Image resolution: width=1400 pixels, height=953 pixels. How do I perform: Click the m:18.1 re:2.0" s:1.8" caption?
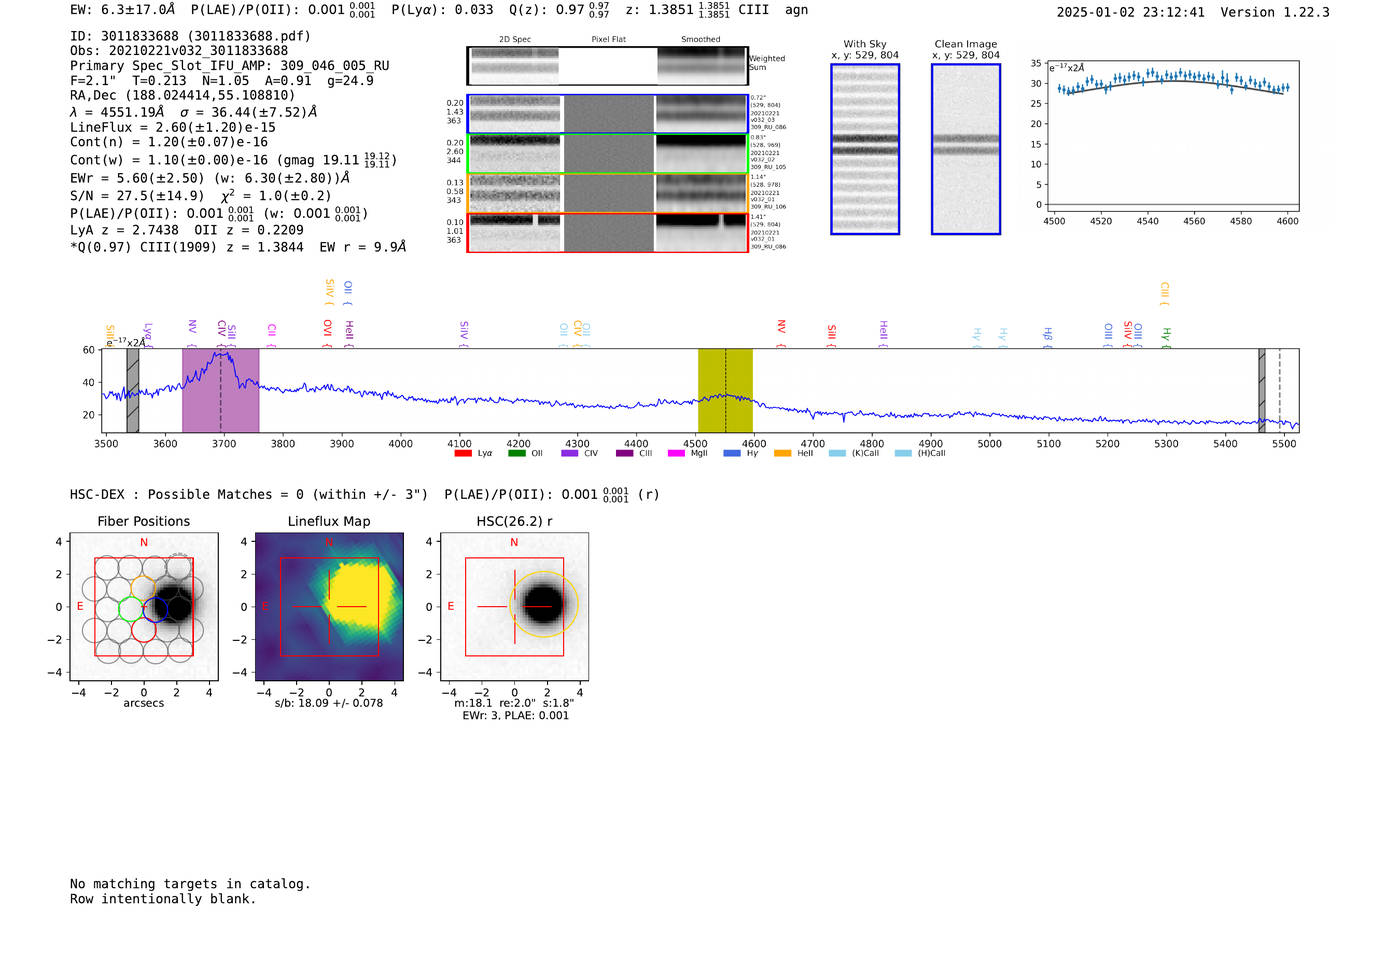(515, 703)
